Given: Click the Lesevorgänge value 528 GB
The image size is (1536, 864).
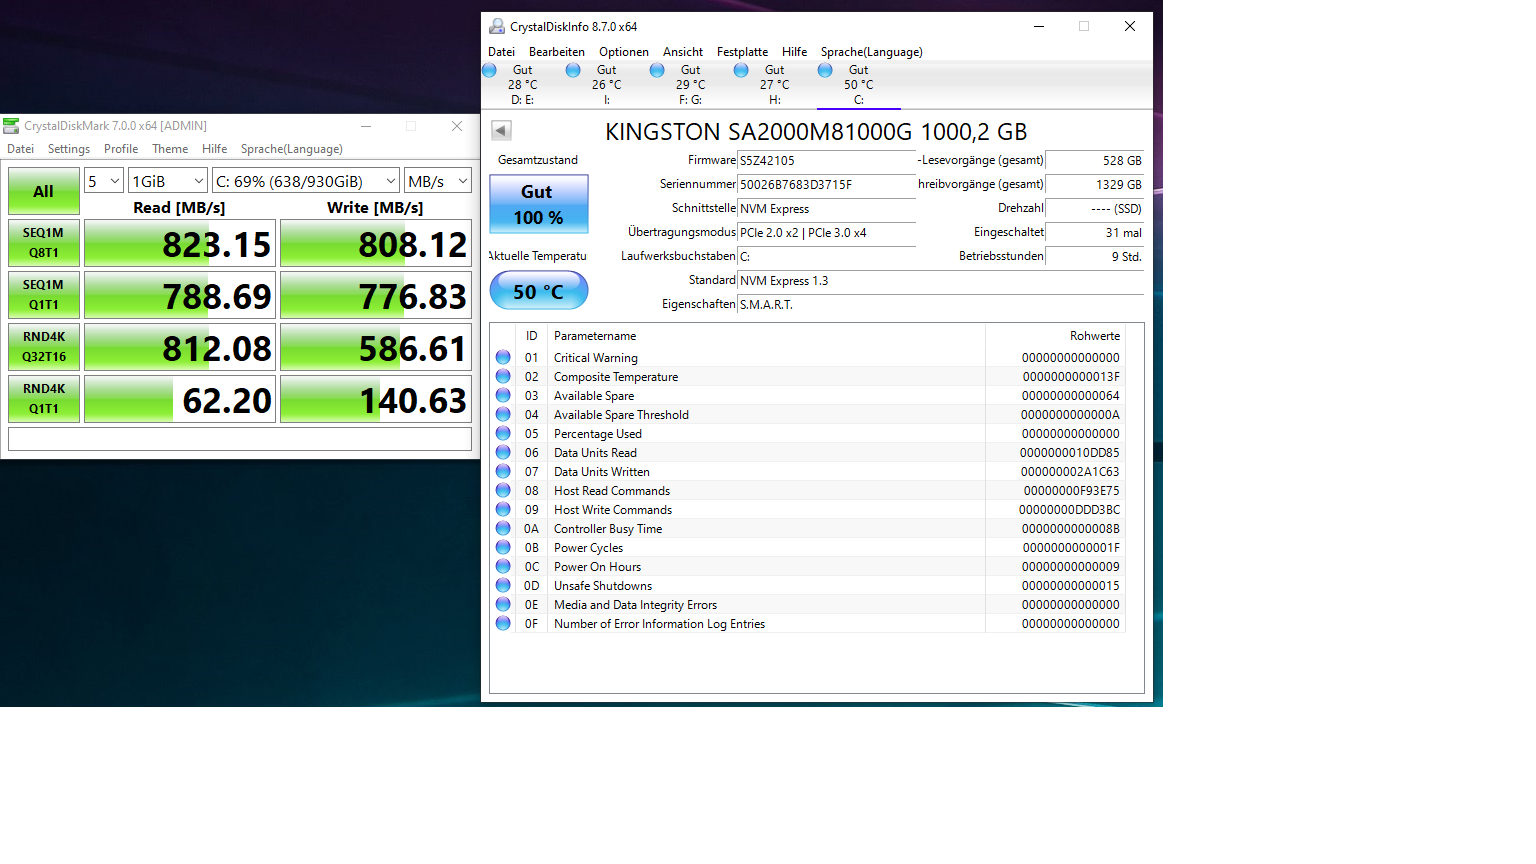Looking at the screenshot, I should click(1094, 160).
